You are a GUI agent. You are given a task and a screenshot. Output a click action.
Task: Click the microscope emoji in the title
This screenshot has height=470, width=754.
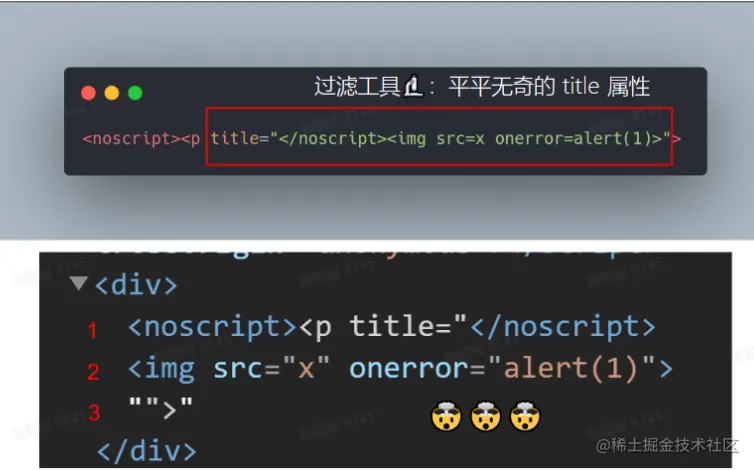pyautogui.click(x=413, y=87)
